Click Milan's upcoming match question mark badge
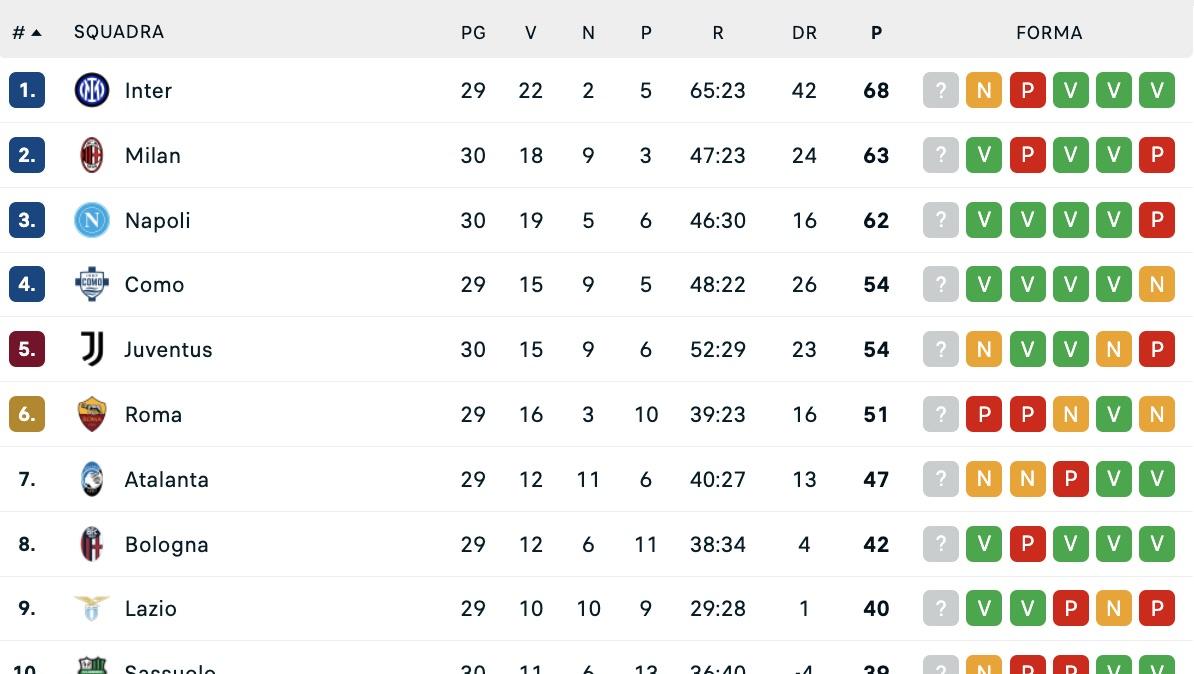 tap(940, 155)
